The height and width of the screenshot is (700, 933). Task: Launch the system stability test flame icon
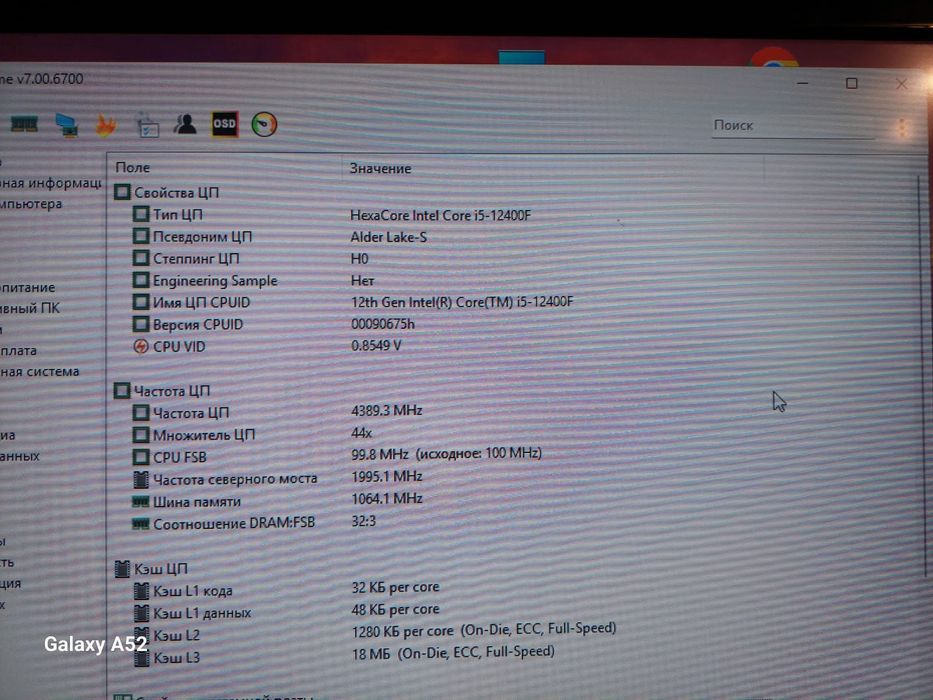106,125
